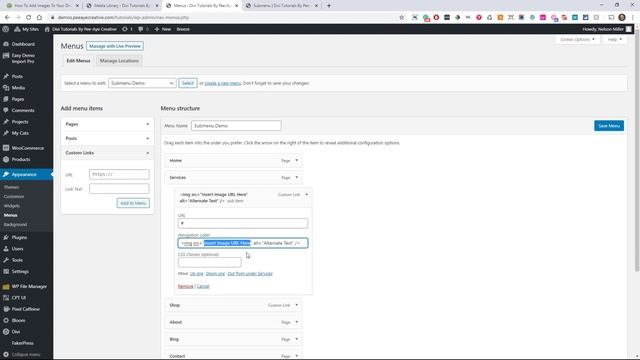Image resolution: width=640 pixels, height=360 pixels.
Task: Open CPT UI in sidebar
Action: coord(18,298)
